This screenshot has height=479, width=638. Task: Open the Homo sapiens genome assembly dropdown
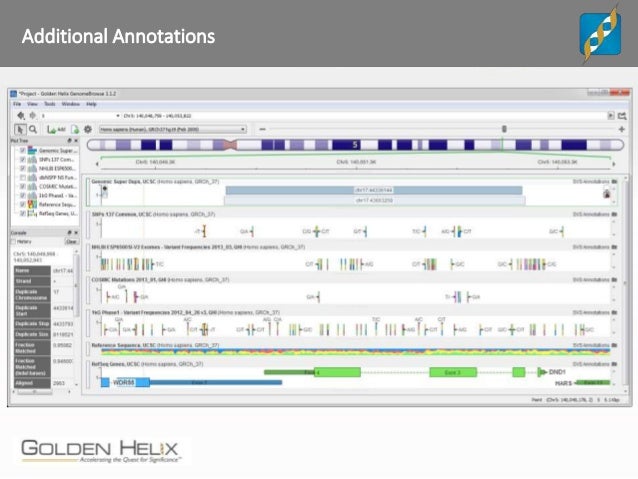coord(173,129)
